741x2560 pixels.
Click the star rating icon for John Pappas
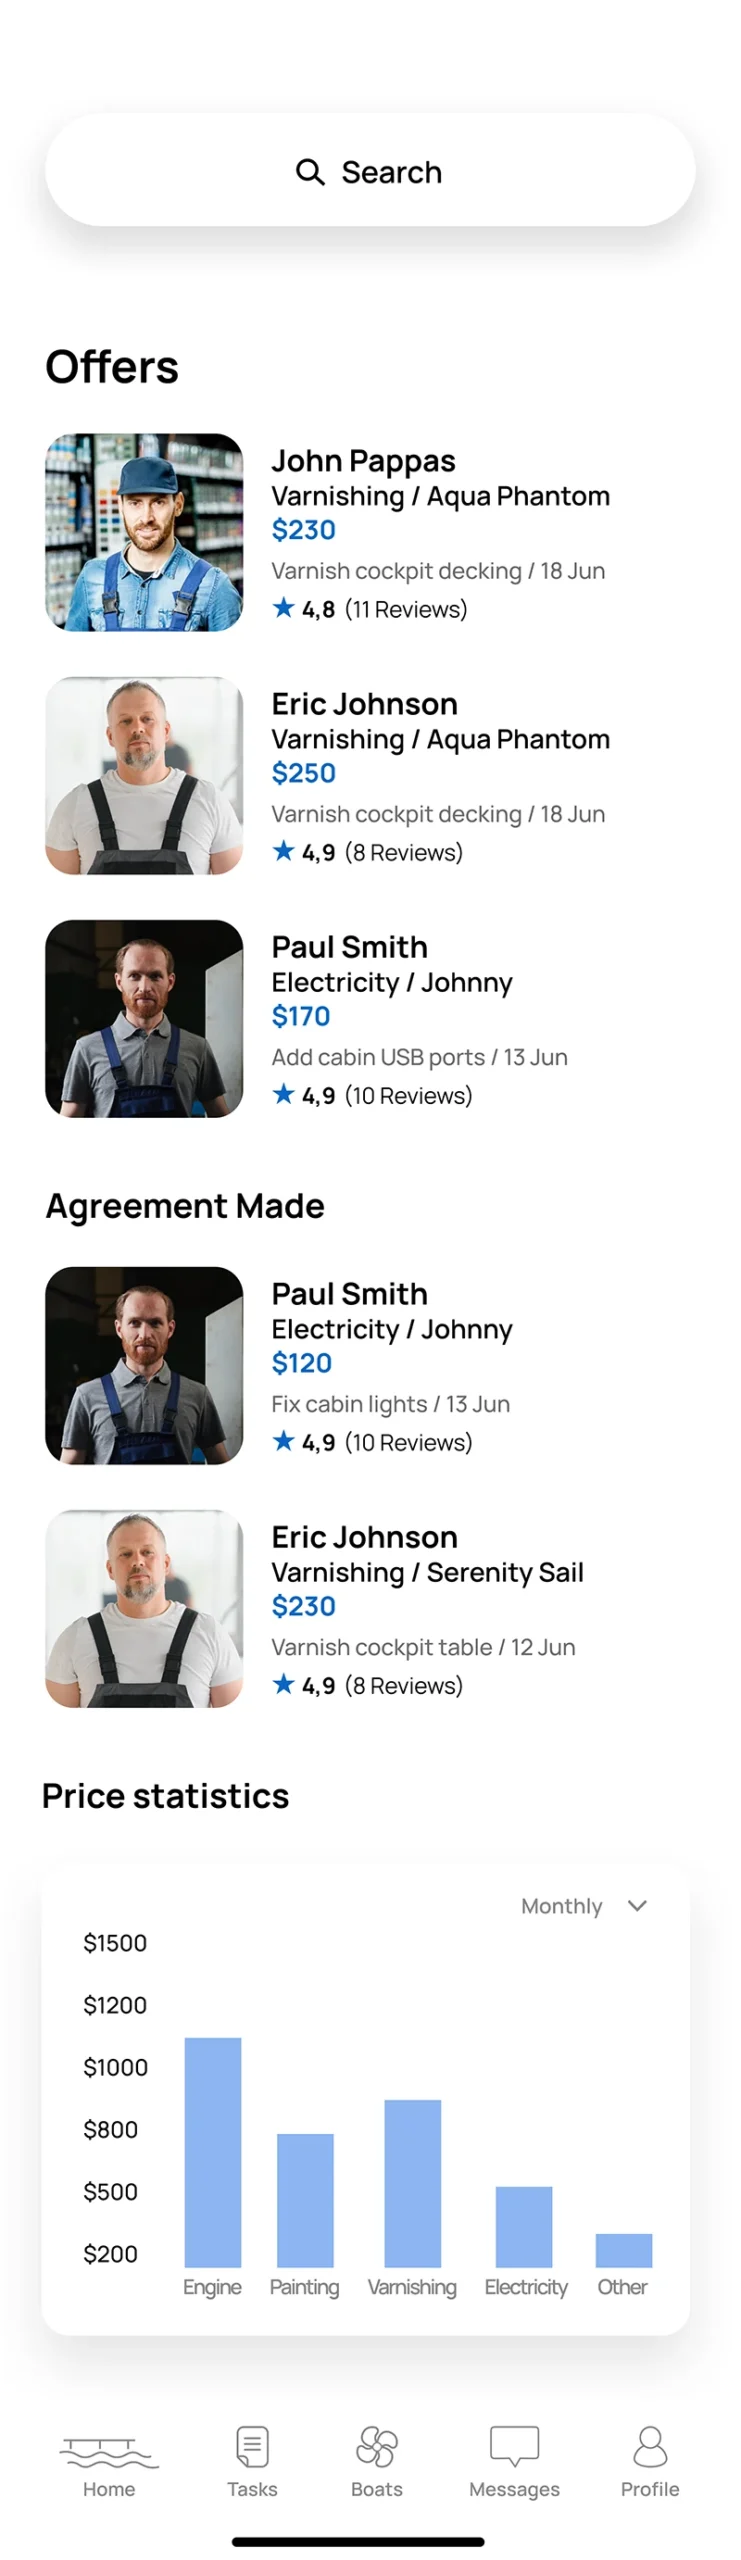[x=284, y=608]
